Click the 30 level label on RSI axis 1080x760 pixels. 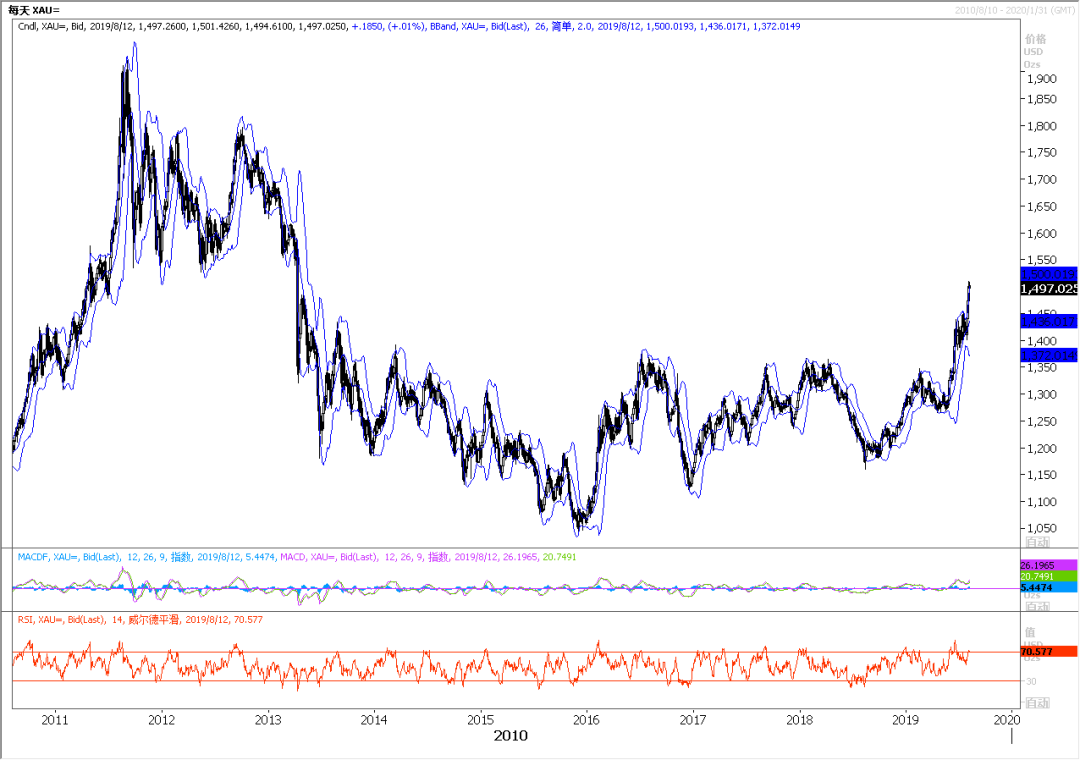[1031, 681]
